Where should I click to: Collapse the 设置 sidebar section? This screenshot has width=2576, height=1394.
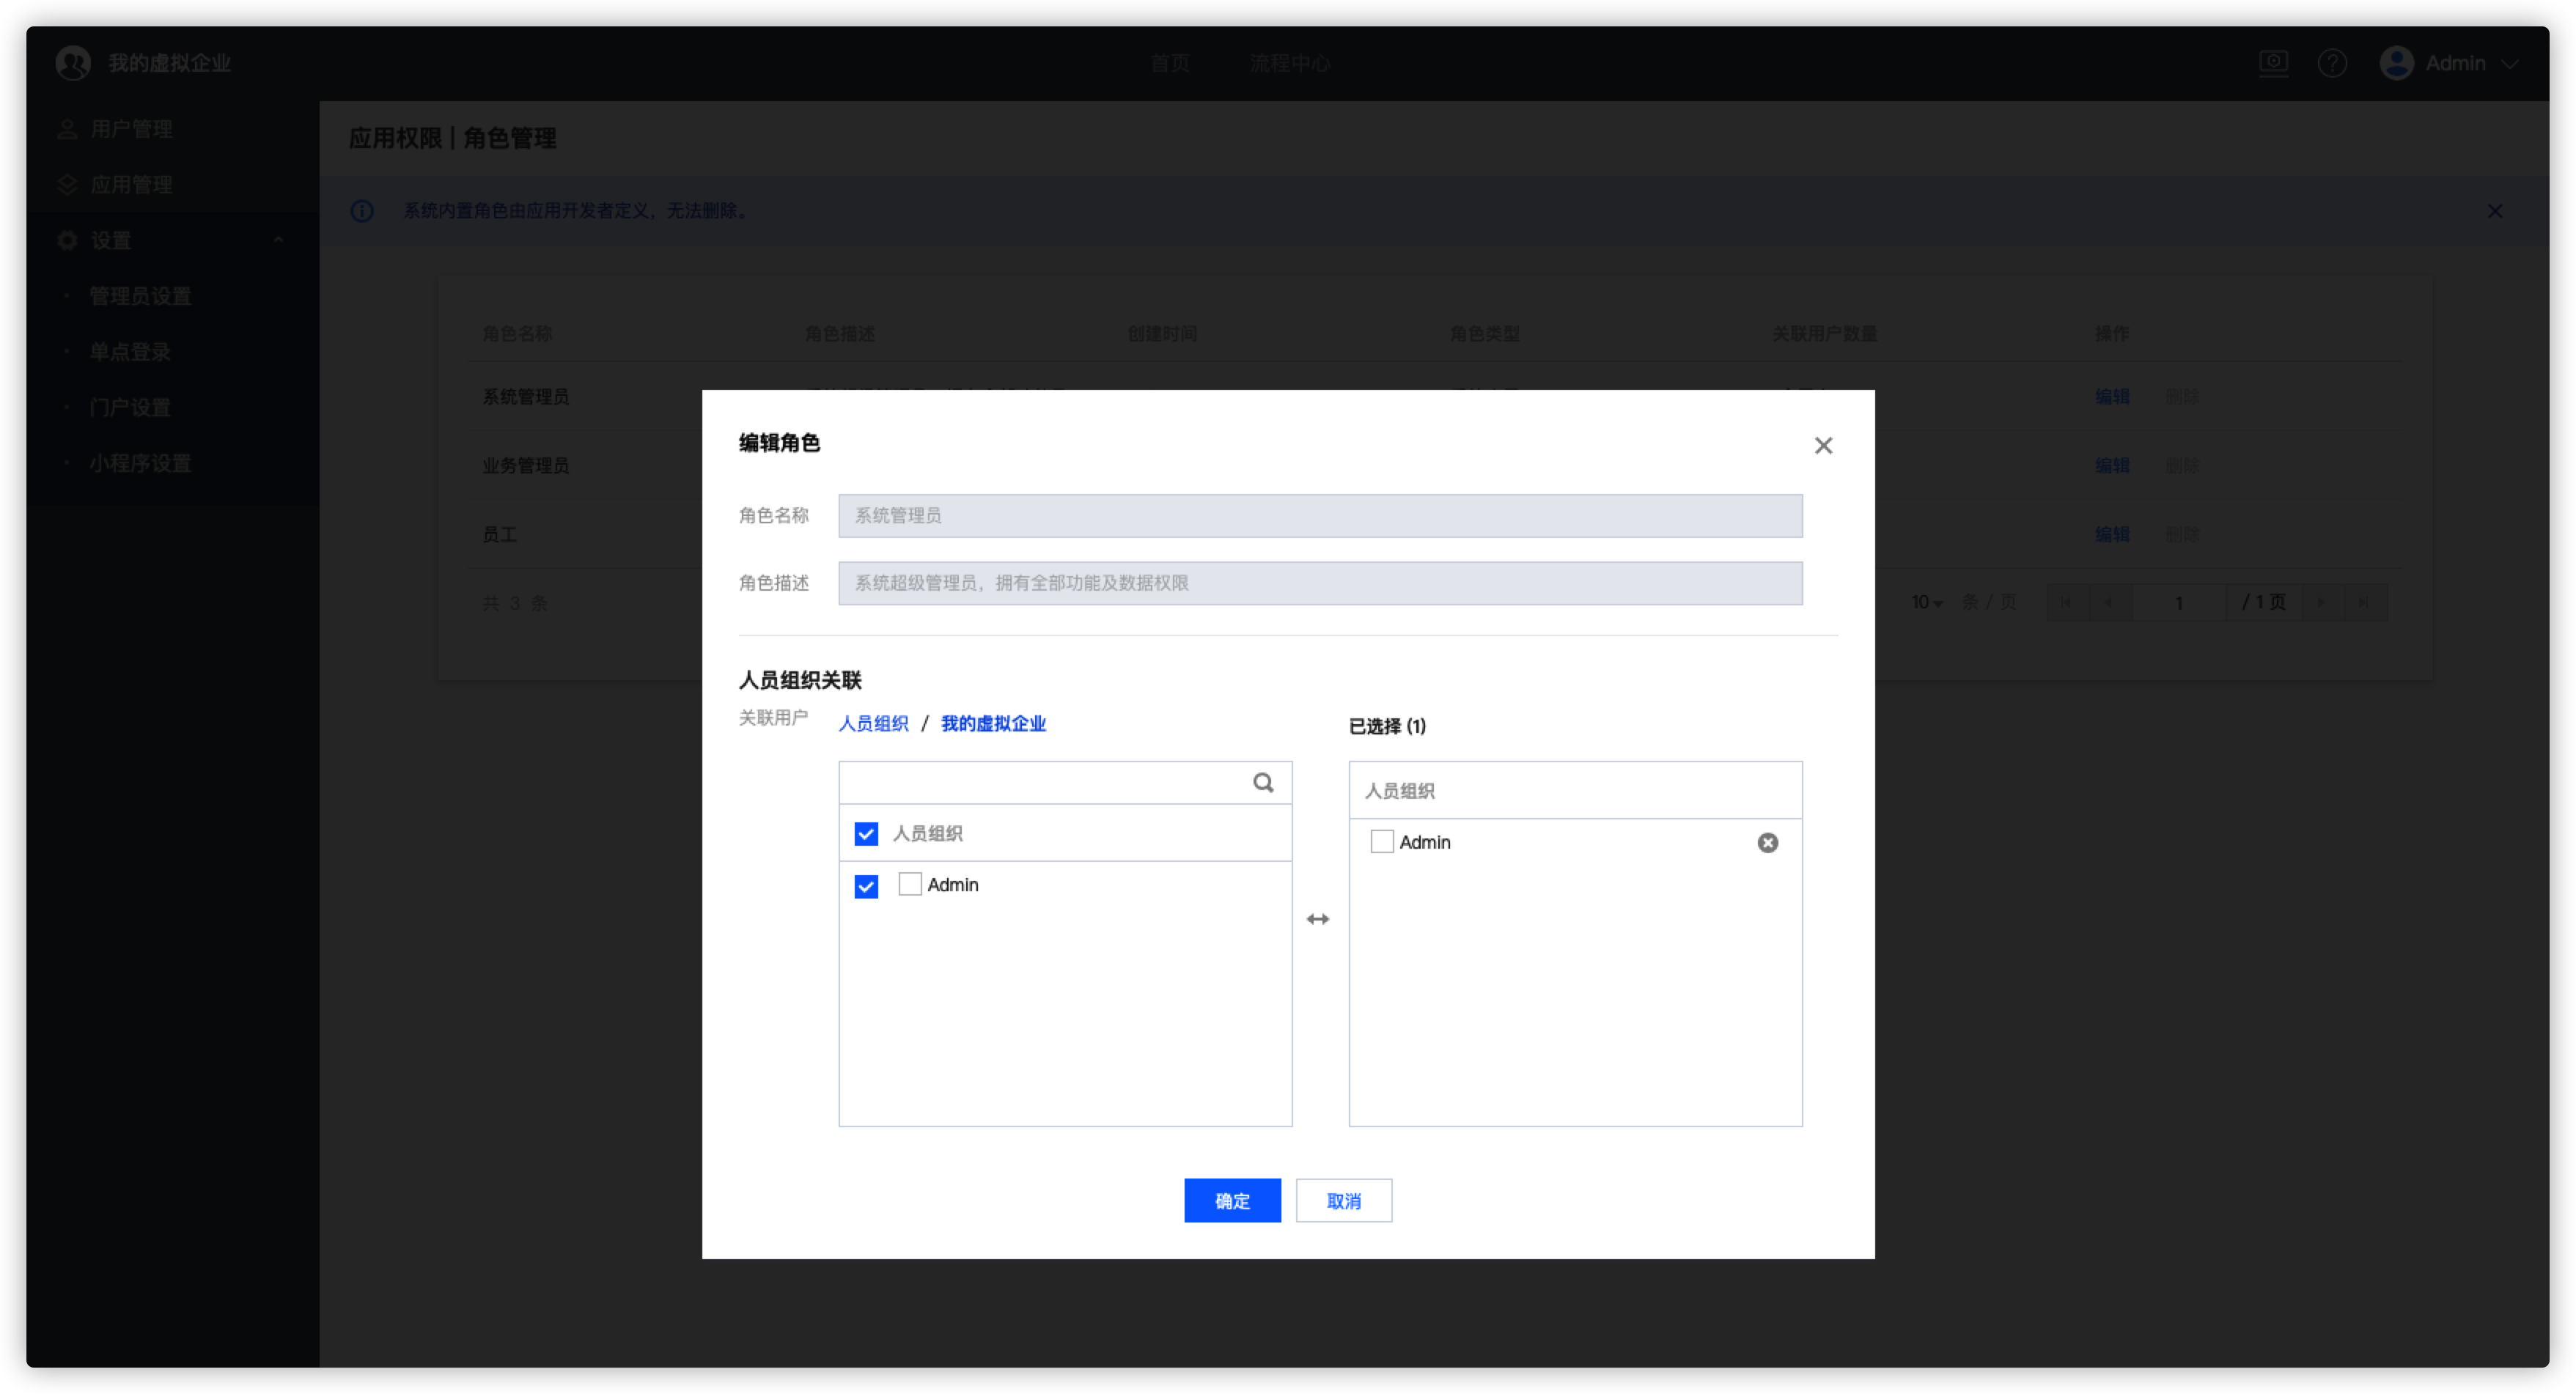tap(278, 240)
